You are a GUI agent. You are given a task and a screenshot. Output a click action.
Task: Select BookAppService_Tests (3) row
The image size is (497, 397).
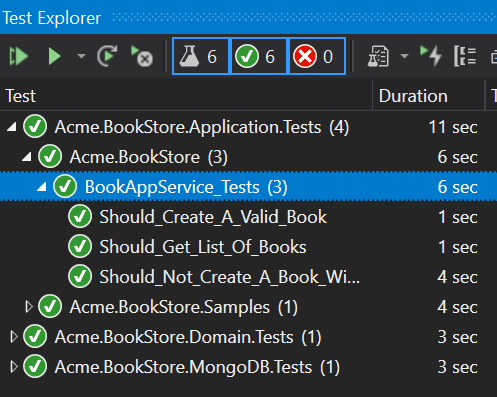click(x=248, y=187)
